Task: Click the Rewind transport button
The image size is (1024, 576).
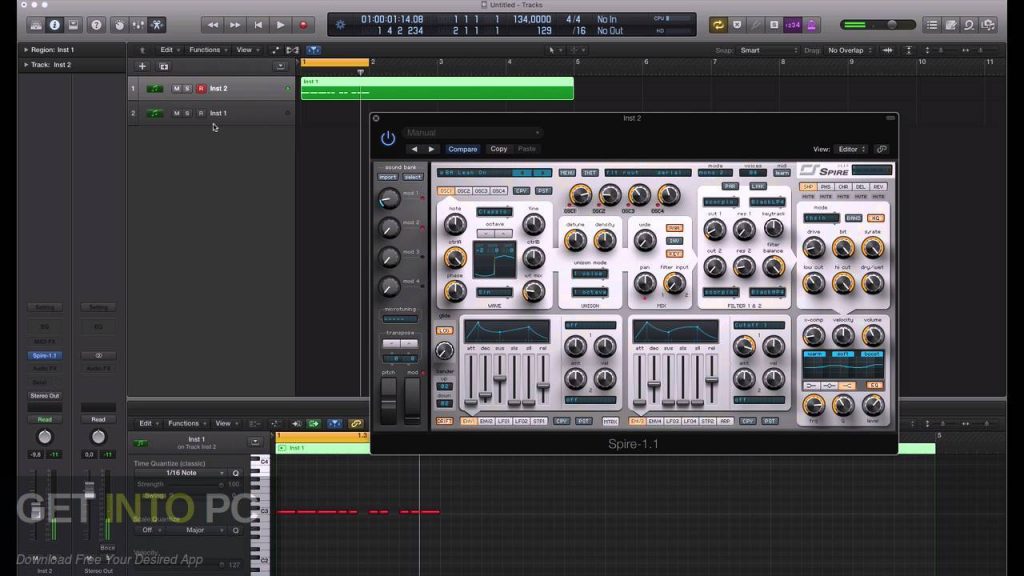Action: [x=212, y=25]
